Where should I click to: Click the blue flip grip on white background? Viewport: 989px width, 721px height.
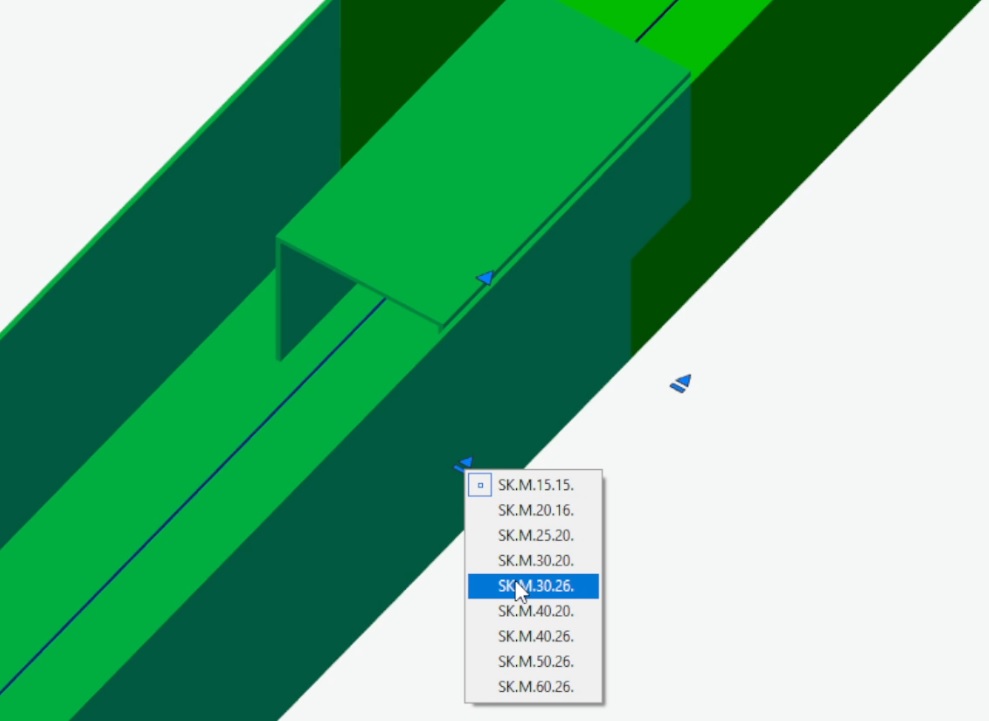coord(681,384)
